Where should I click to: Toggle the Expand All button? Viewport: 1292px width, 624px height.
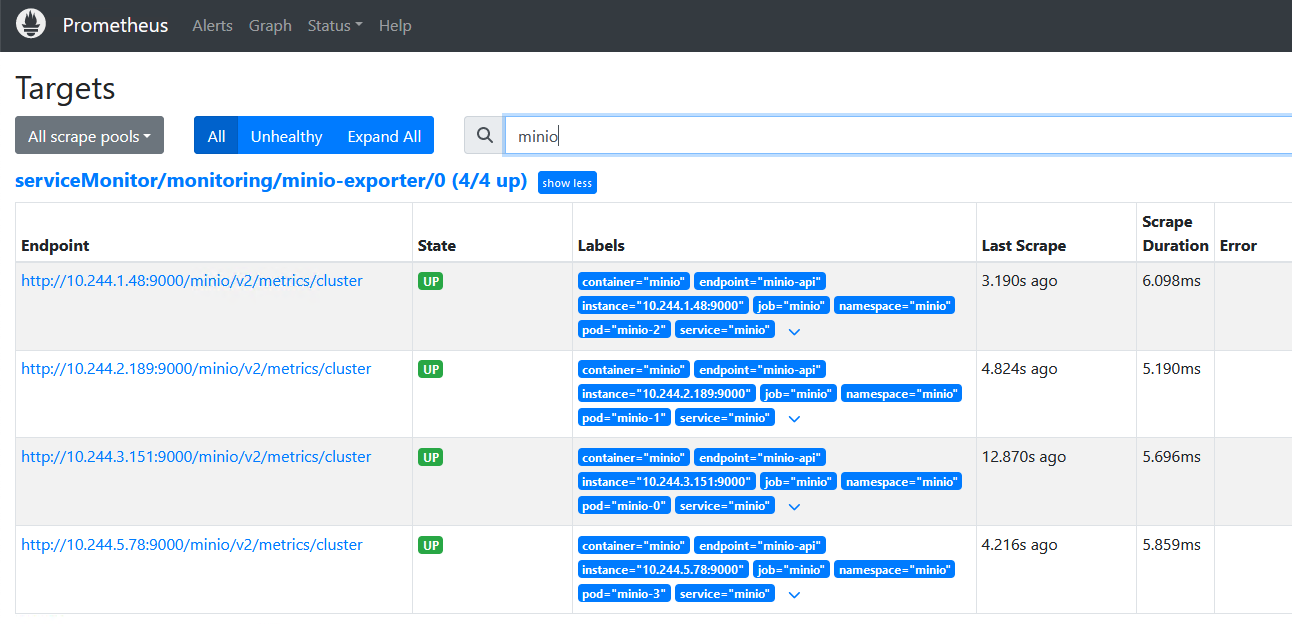click(x=384, y=136)
